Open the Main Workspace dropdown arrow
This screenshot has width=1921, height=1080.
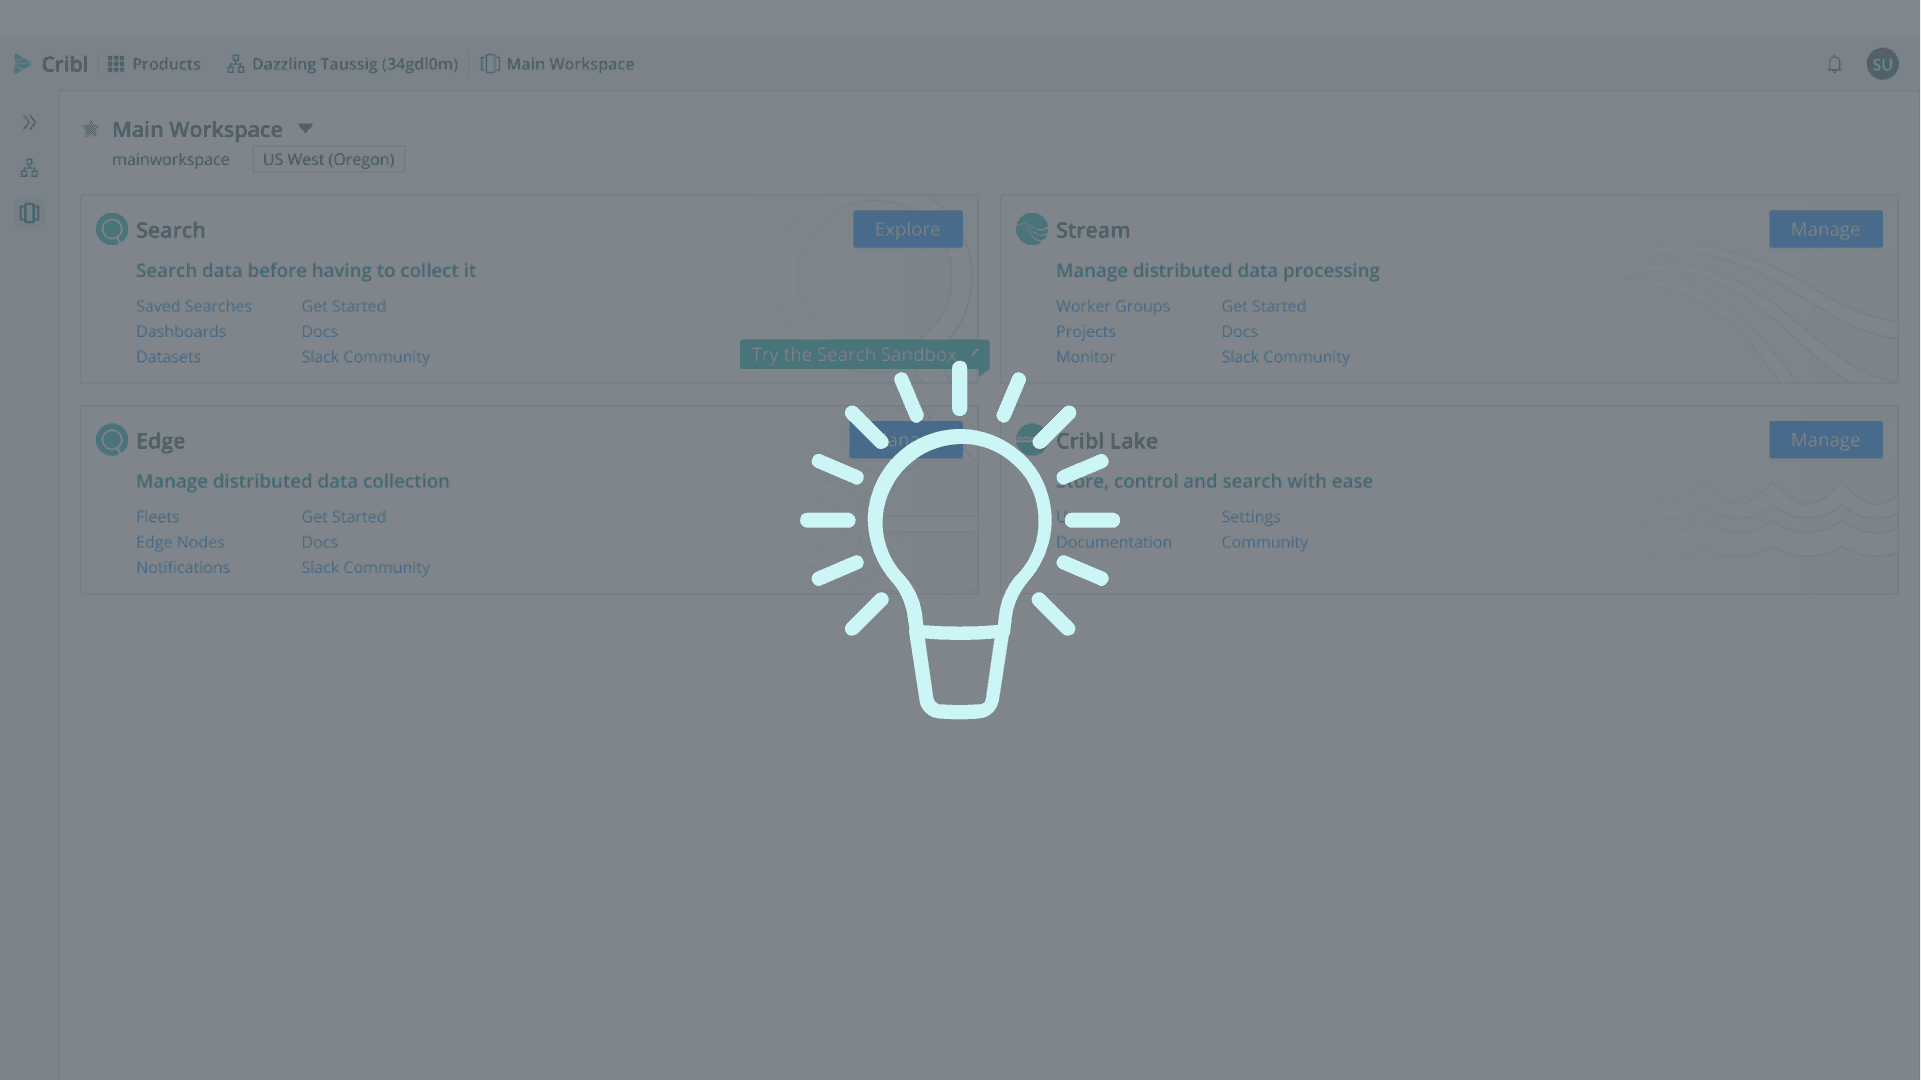pos(306,128)
